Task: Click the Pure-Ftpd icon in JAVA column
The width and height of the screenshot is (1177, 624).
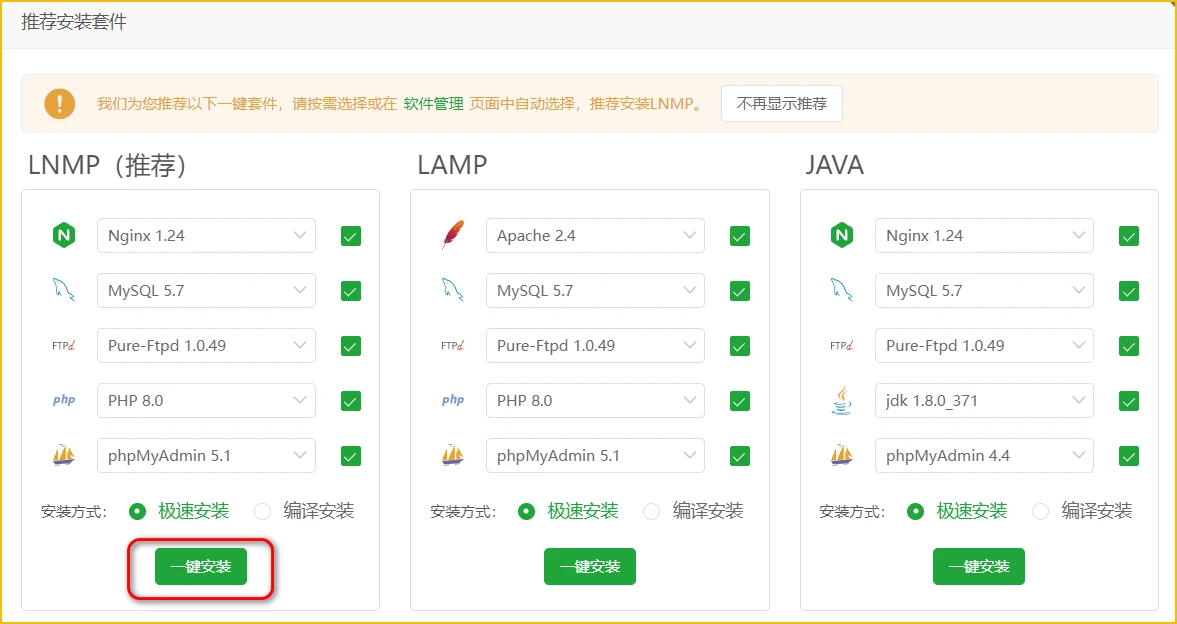Action: tap(842, 345)
